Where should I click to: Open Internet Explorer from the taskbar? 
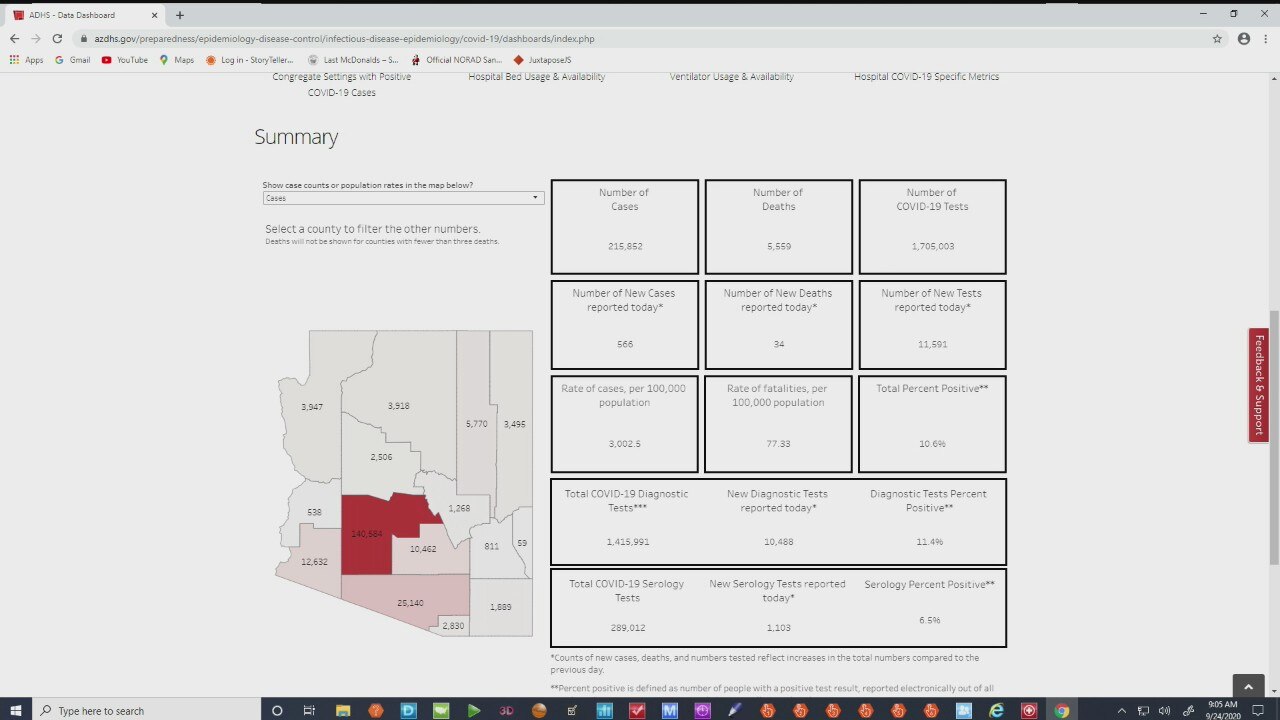[996, 710]
